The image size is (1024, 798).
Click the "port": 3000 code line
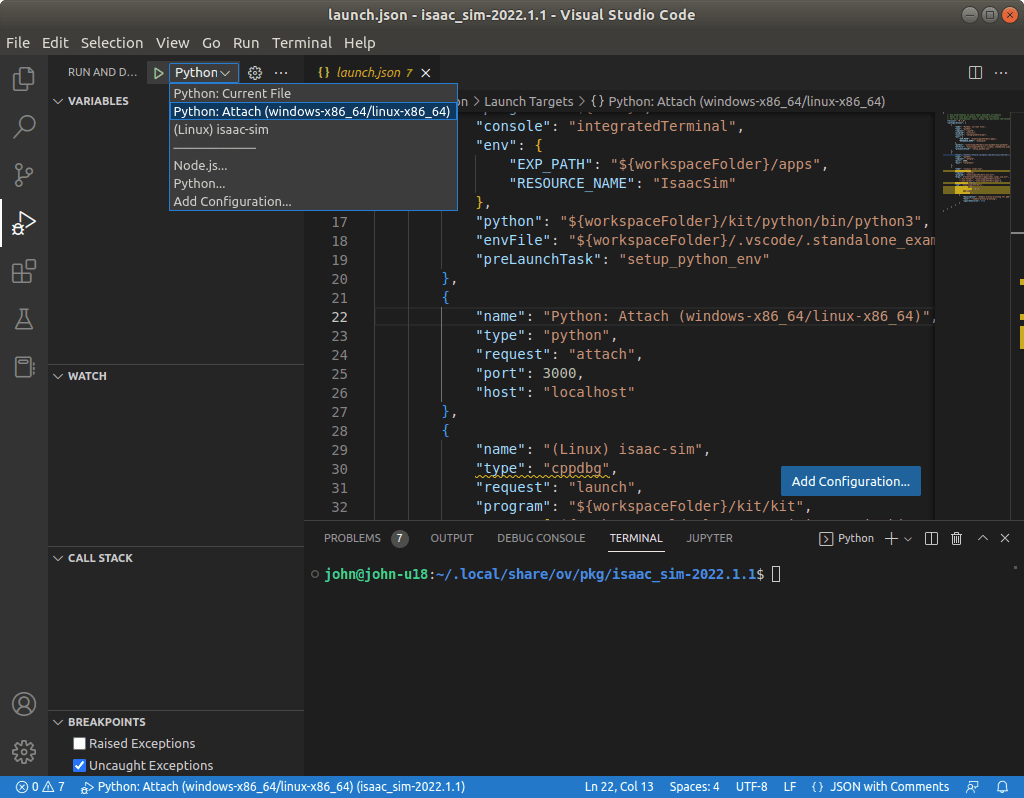coord(529,374)
